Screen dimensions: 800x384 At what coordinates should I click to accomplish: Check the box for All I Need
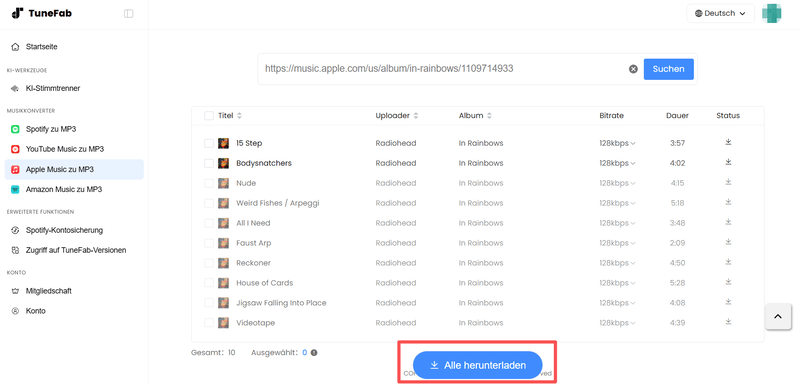pyautogui.click(x=209, y=223)
